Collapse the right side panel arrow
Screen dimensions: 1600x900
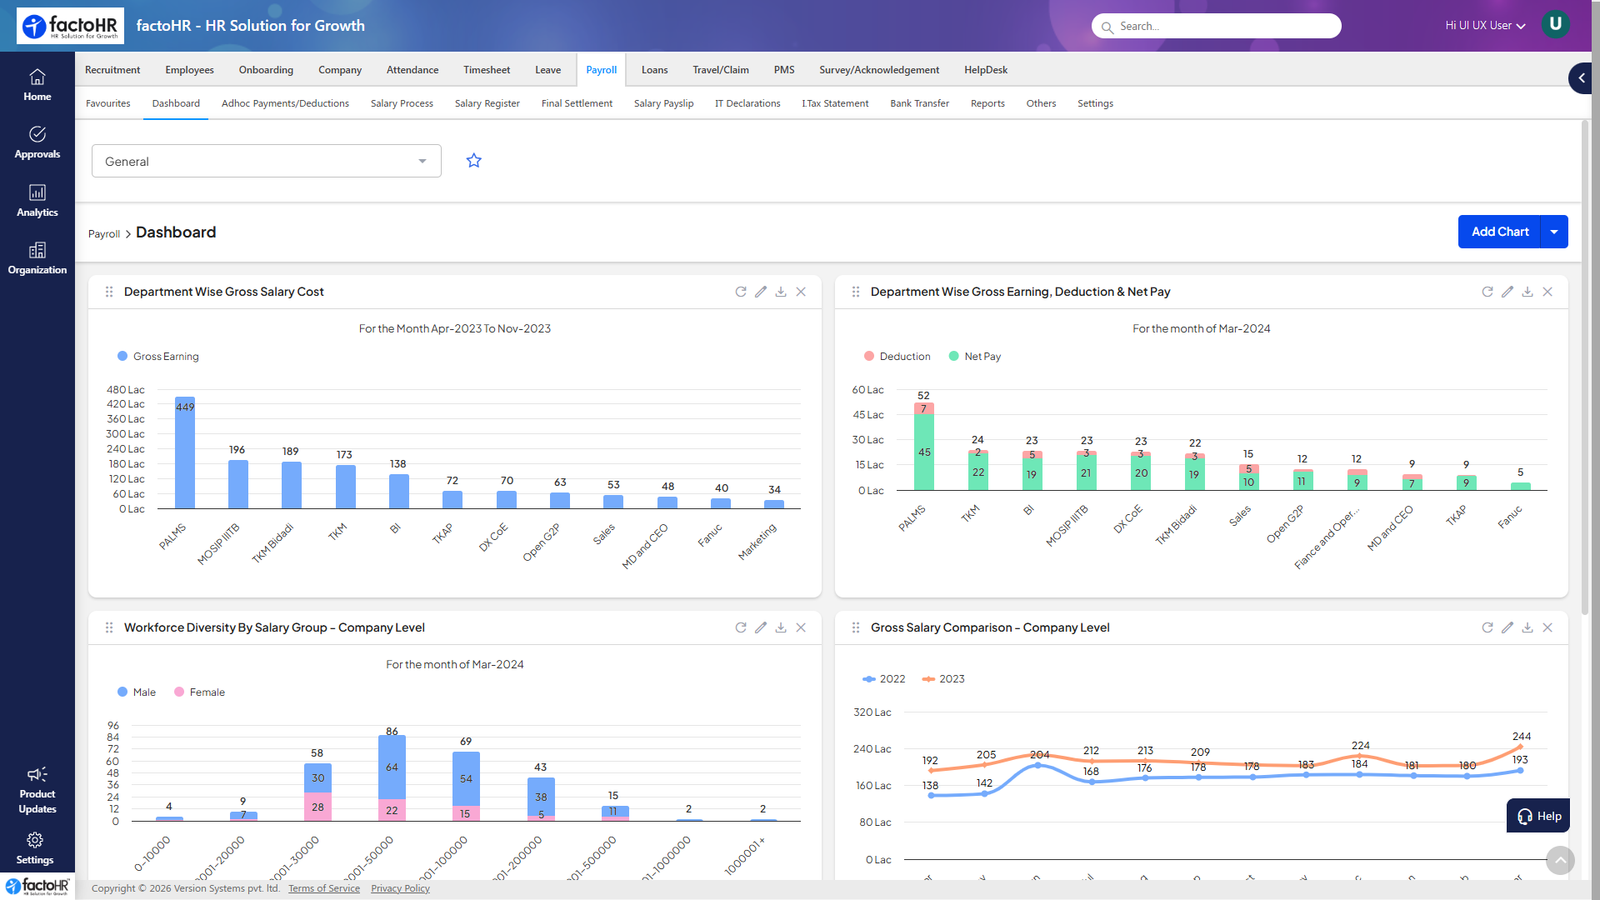coord(1581,78)
